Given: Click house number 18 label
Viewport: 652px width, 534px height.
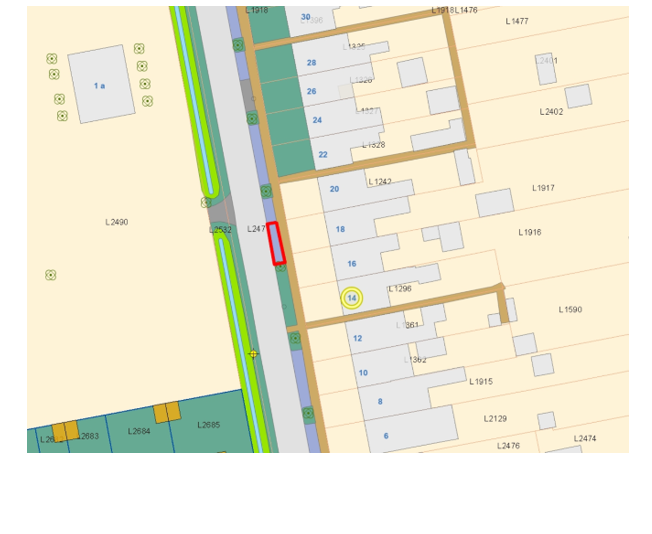Looking at the screenshot, I should [x=340, y=229].
